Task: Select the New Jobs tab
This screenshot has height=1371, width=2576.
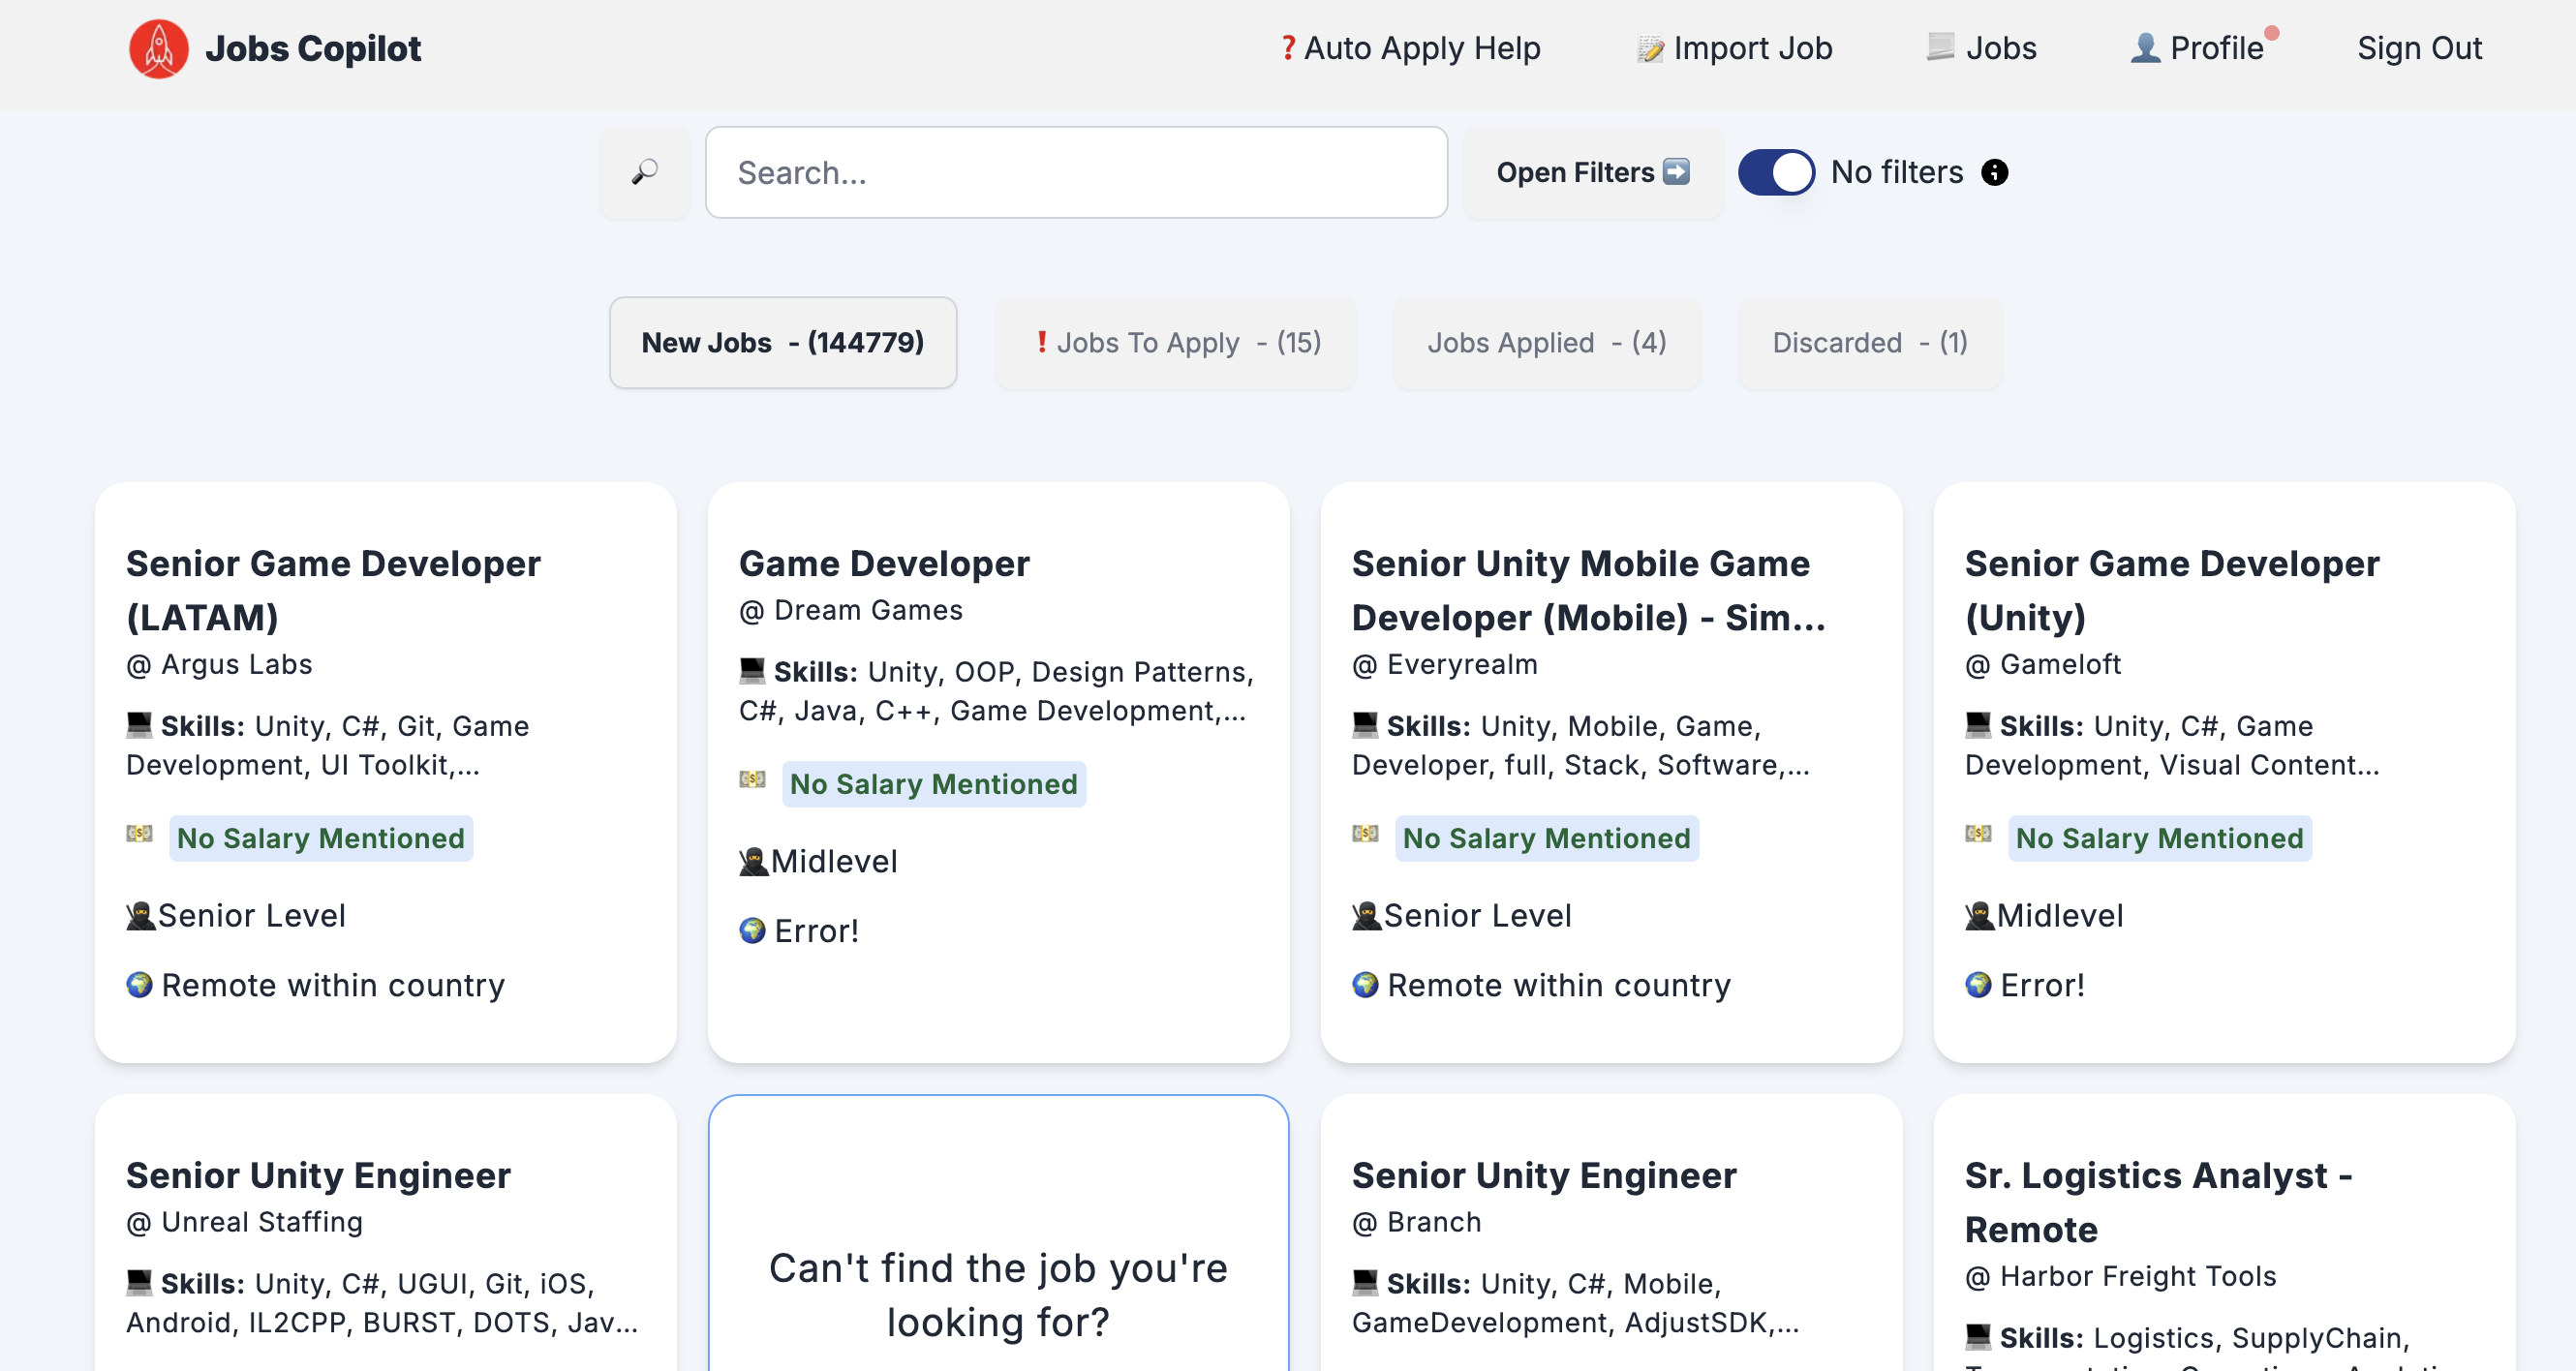Action: 783,343
